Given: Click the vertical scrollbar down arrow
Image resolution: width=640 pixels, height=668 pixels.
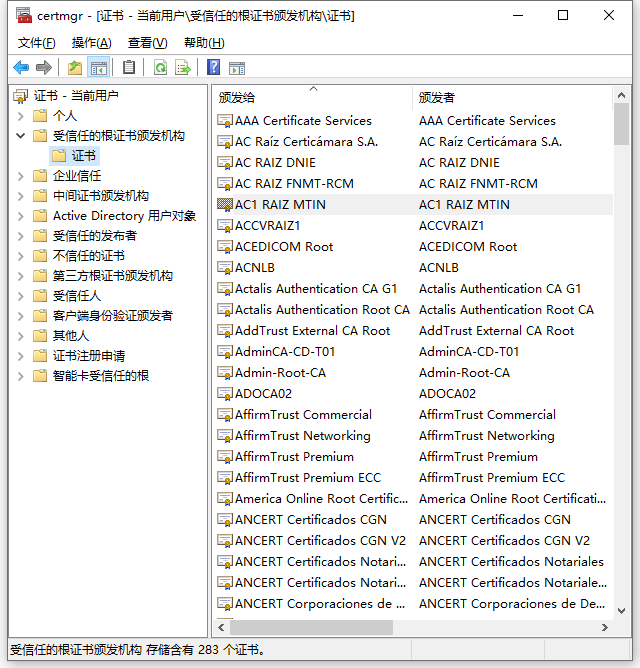Looking at the screenshot, I should 621,611.
